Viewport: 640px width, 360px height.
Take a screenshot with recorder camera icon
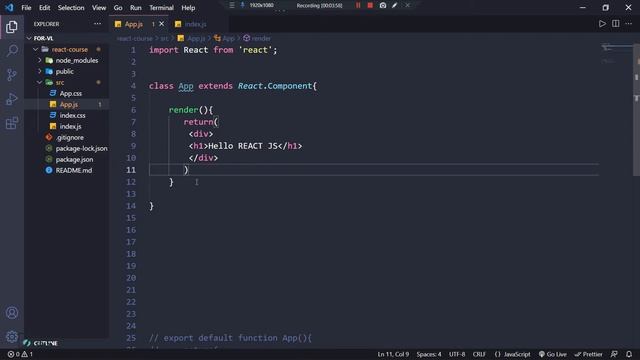[x=382, y=5]
